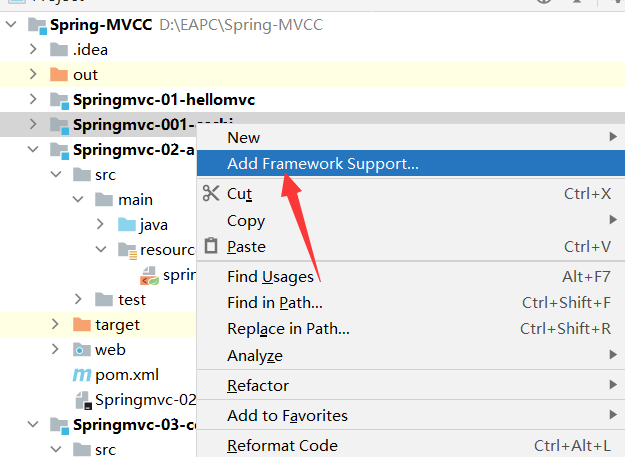
Task: Collapse the resources folder
Action: (101, 249)
